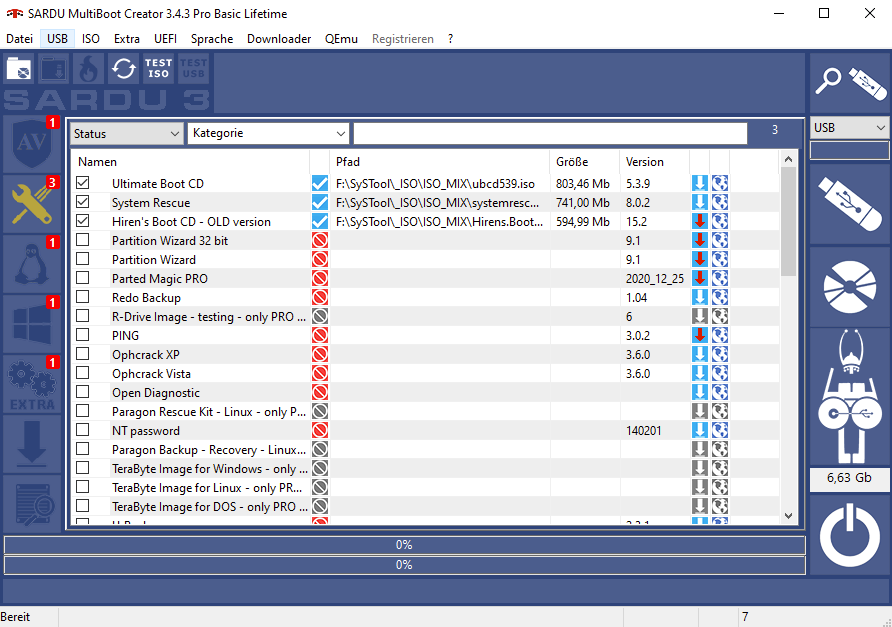Click the TEST USB toolbar icon

click(193, 69)
